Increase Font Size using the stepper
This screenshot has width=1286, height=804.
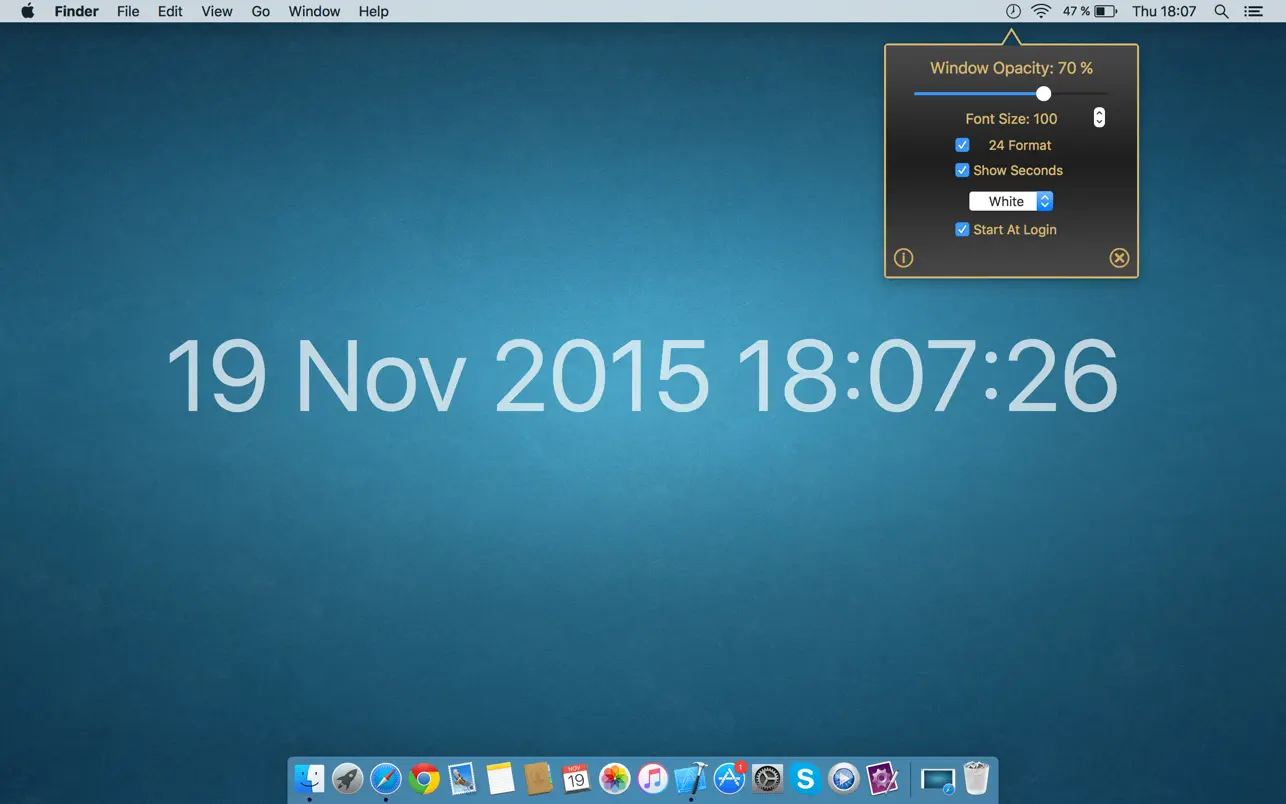click(1098, 113)
